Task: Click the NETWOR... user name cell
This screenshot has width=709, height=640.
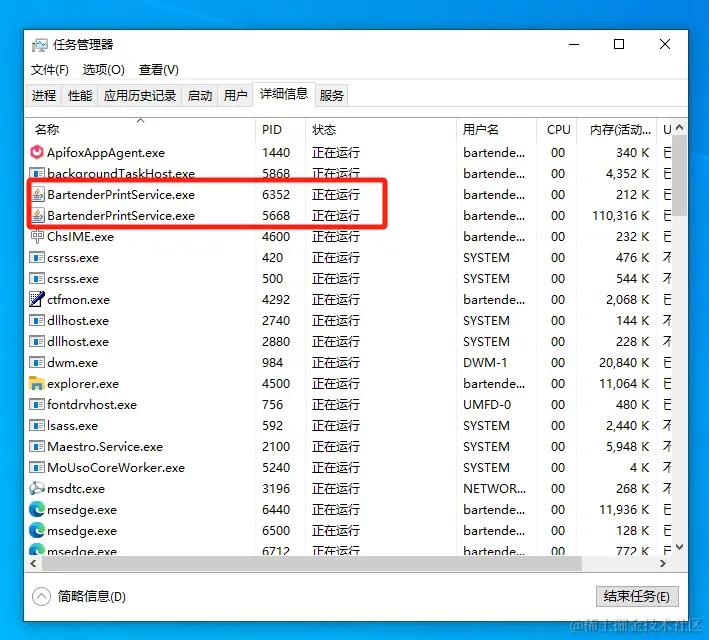Action: [x=495, y=489]
